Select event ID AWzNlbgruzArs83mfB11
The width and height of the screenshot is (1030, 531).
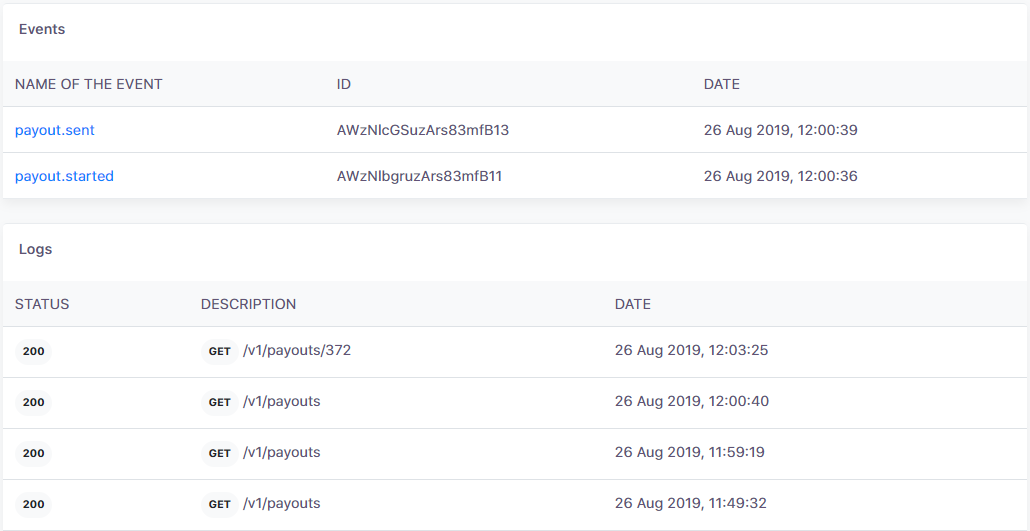pyautogui.click(x=420, y=176)
